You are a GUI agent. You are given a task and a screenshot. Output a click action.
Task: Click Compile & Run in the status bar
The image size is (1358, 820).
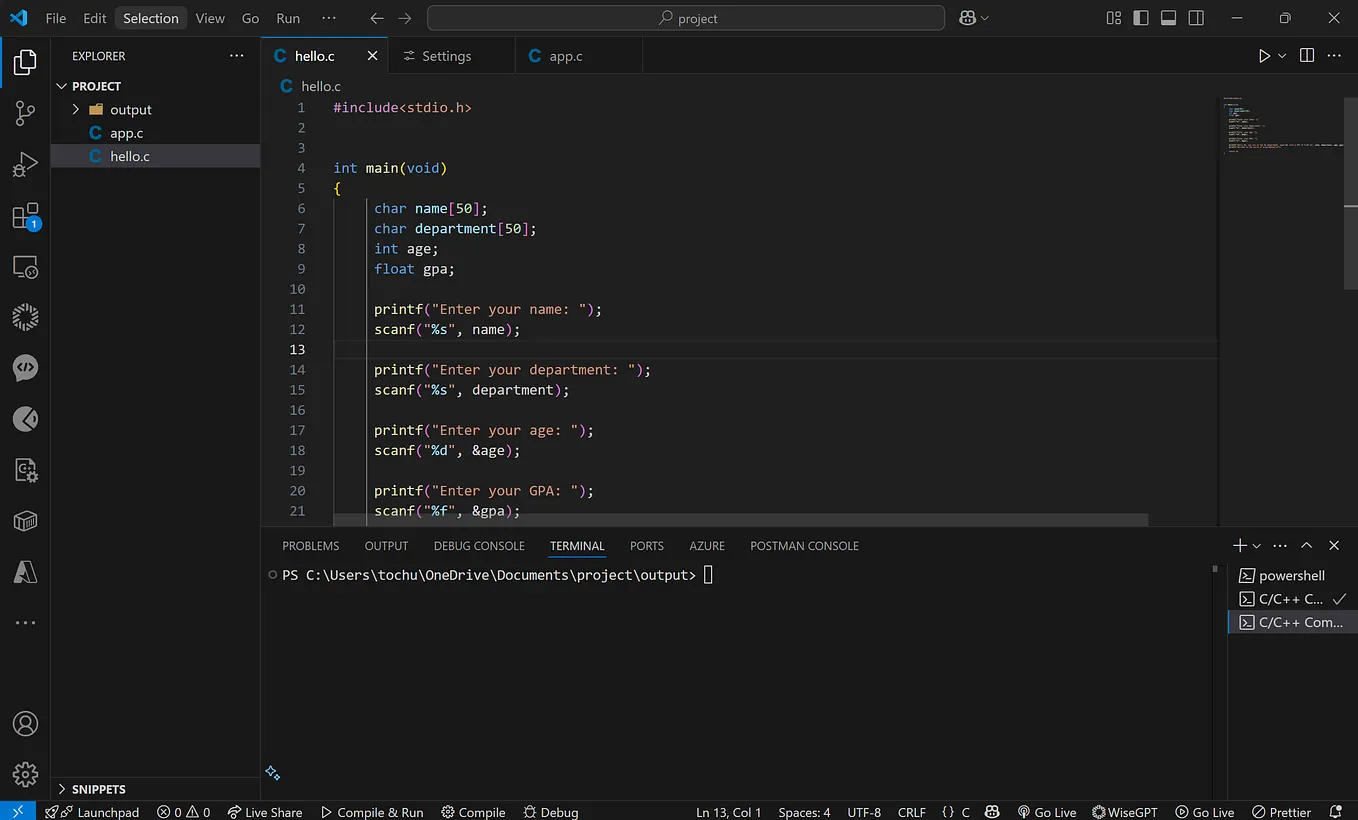(x=372, y=812)
